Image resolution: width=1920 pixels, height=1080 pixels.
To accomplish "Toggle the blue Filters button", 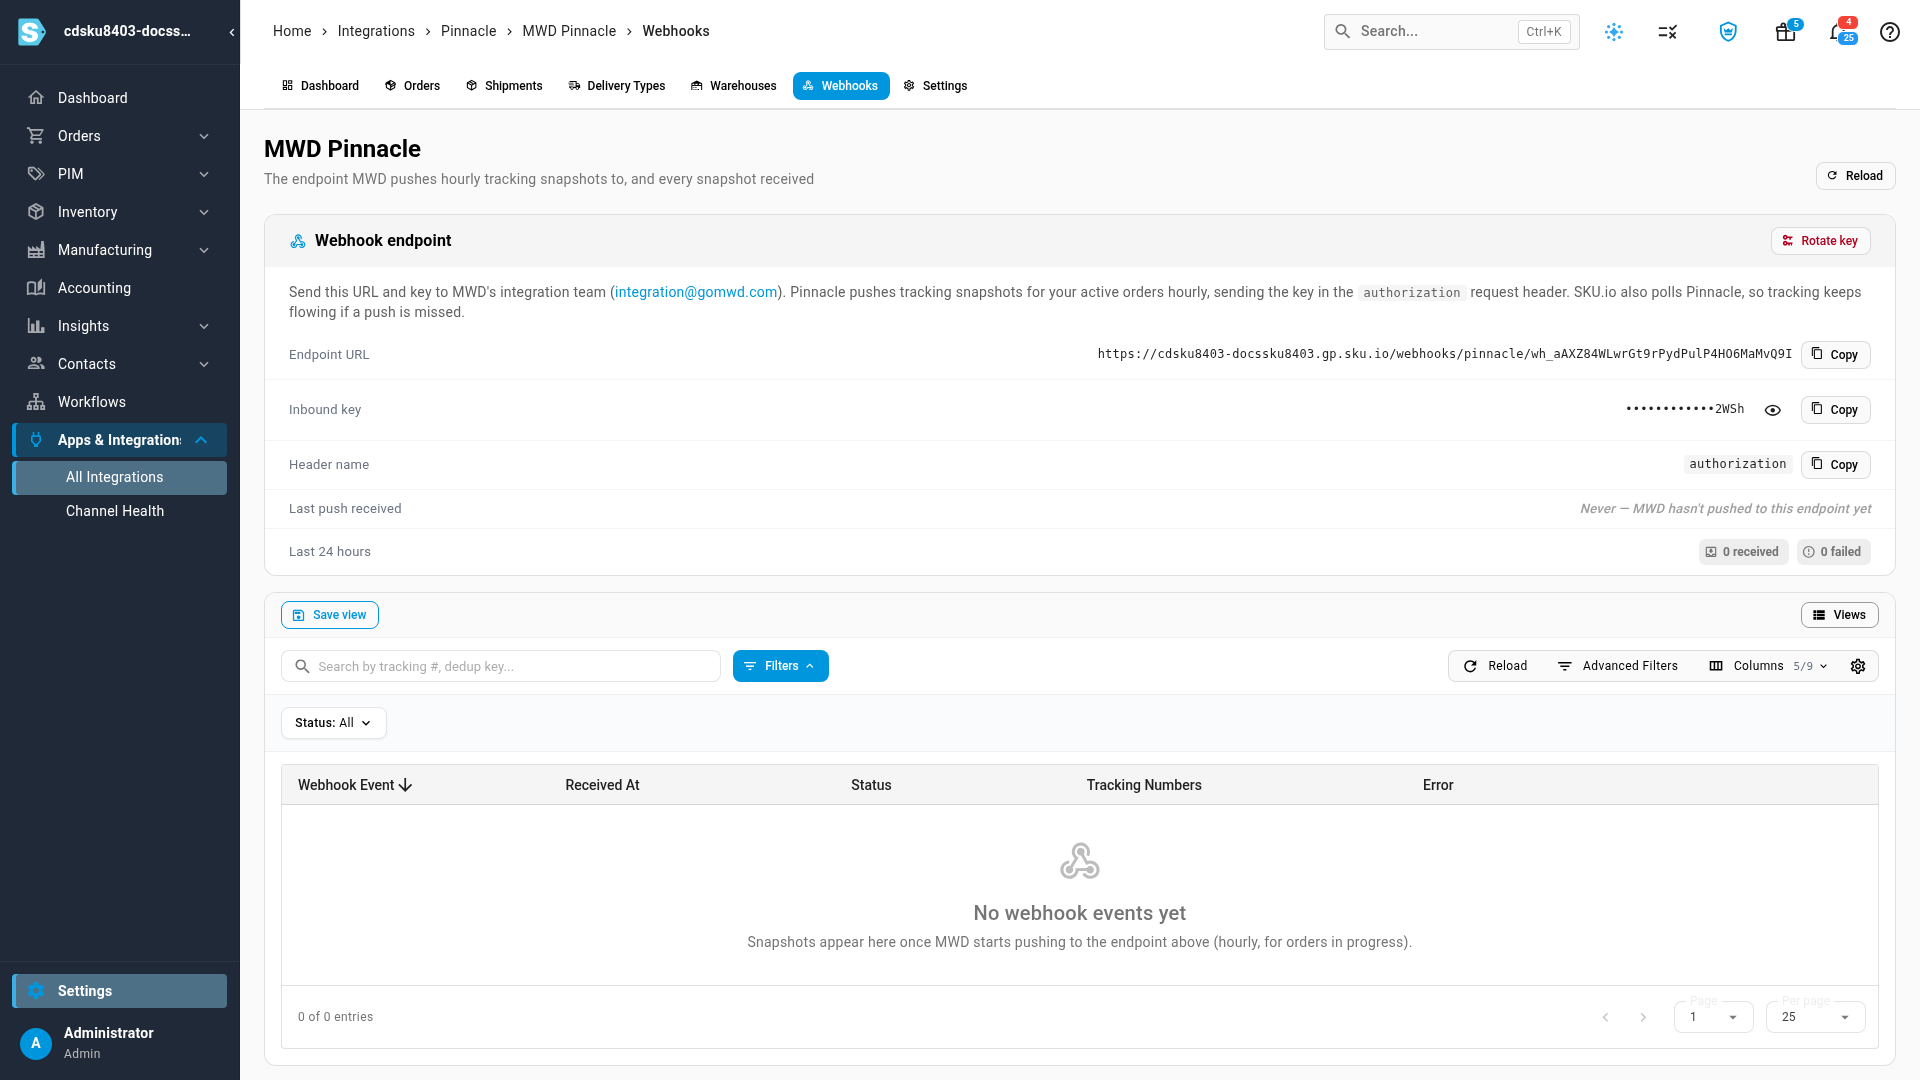I will [781, 666].
